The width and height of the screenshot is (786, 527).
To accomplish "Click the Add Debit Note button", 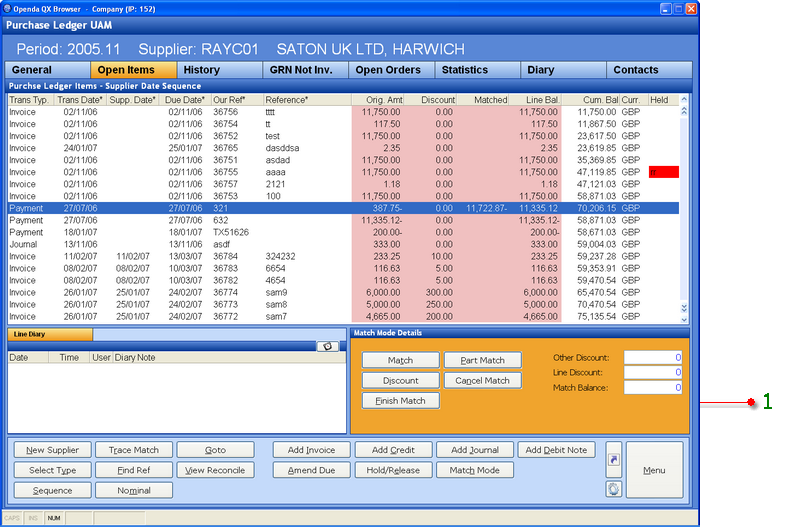I will click(x=556, y=450).
